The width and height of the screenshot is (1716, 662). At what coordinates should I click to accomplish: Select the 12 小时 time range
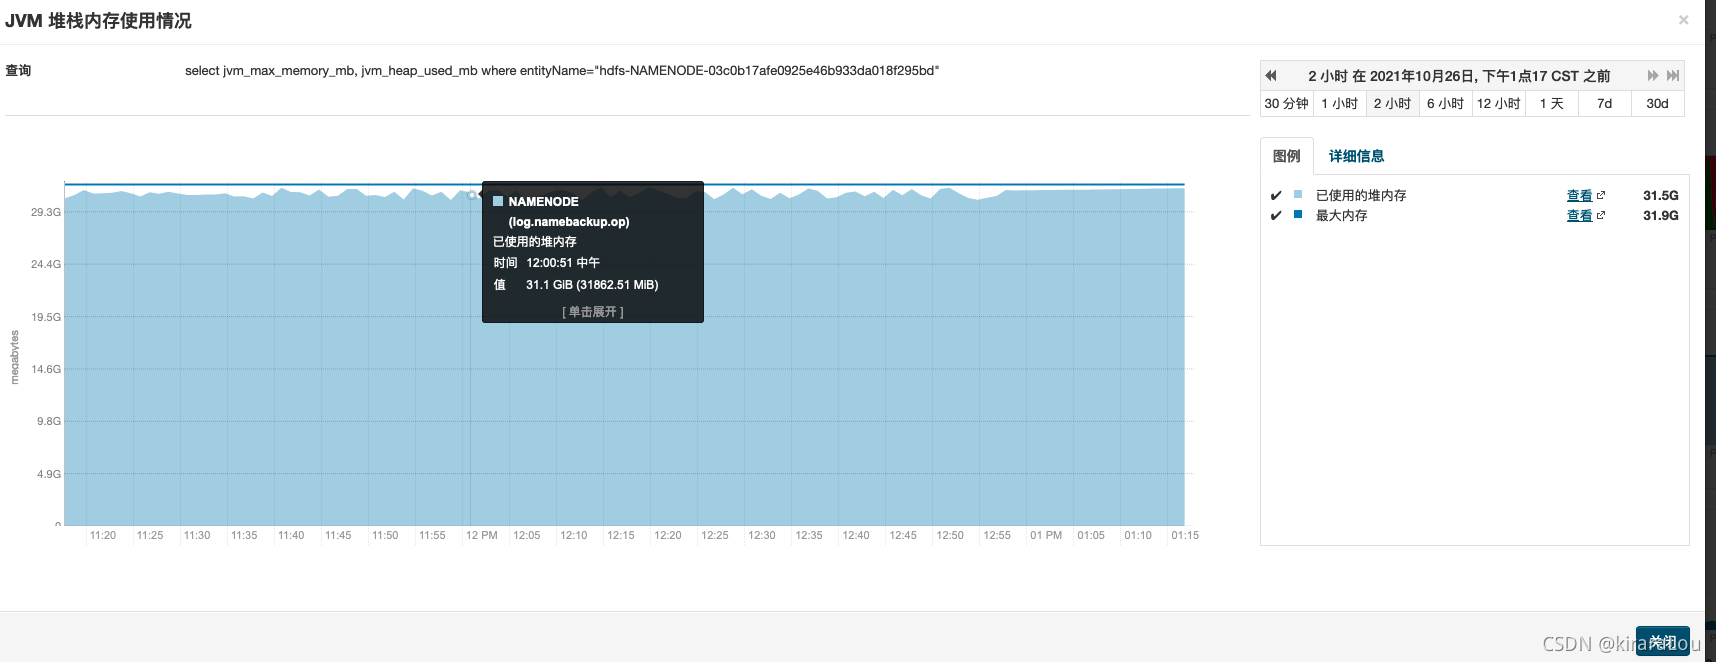click(1499, 104)
